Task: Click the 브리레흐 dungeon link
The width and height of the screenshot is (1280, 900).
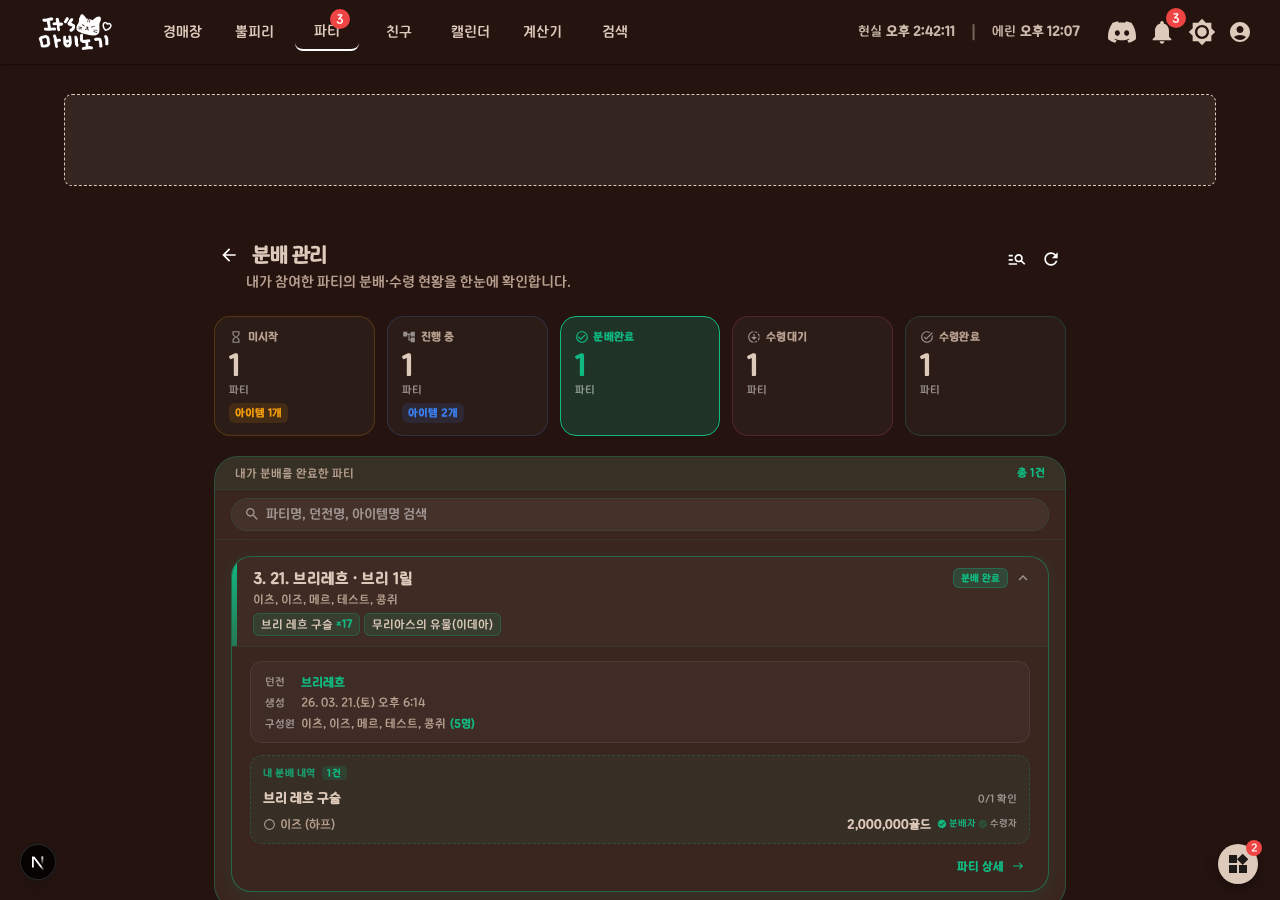Action: (x=323, y=682)
